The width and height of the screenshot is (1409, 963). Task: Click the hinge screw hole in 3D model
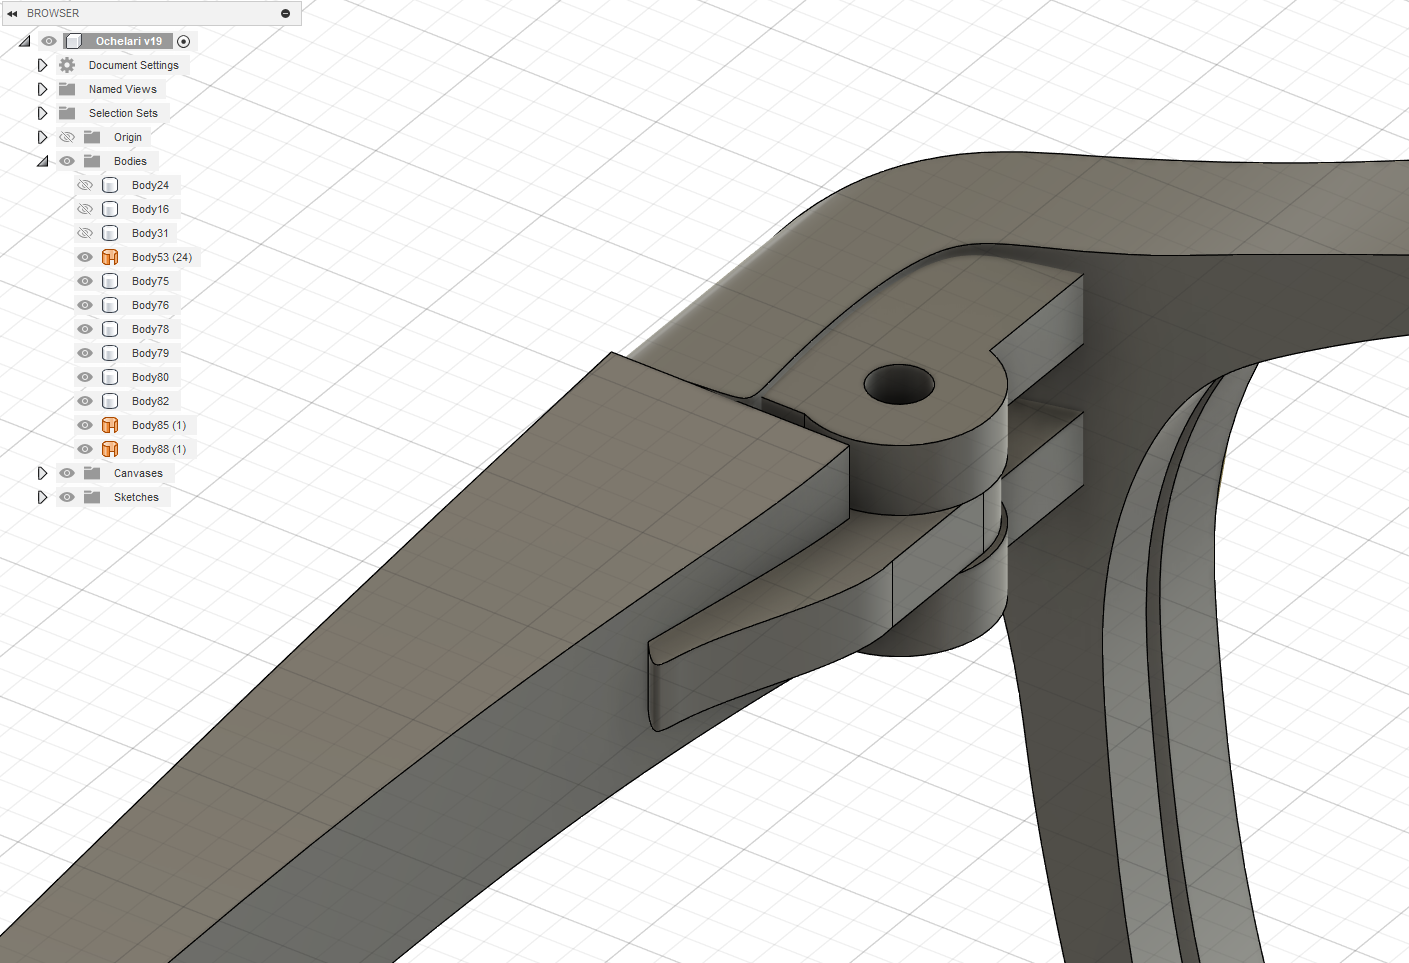(899, 385)
